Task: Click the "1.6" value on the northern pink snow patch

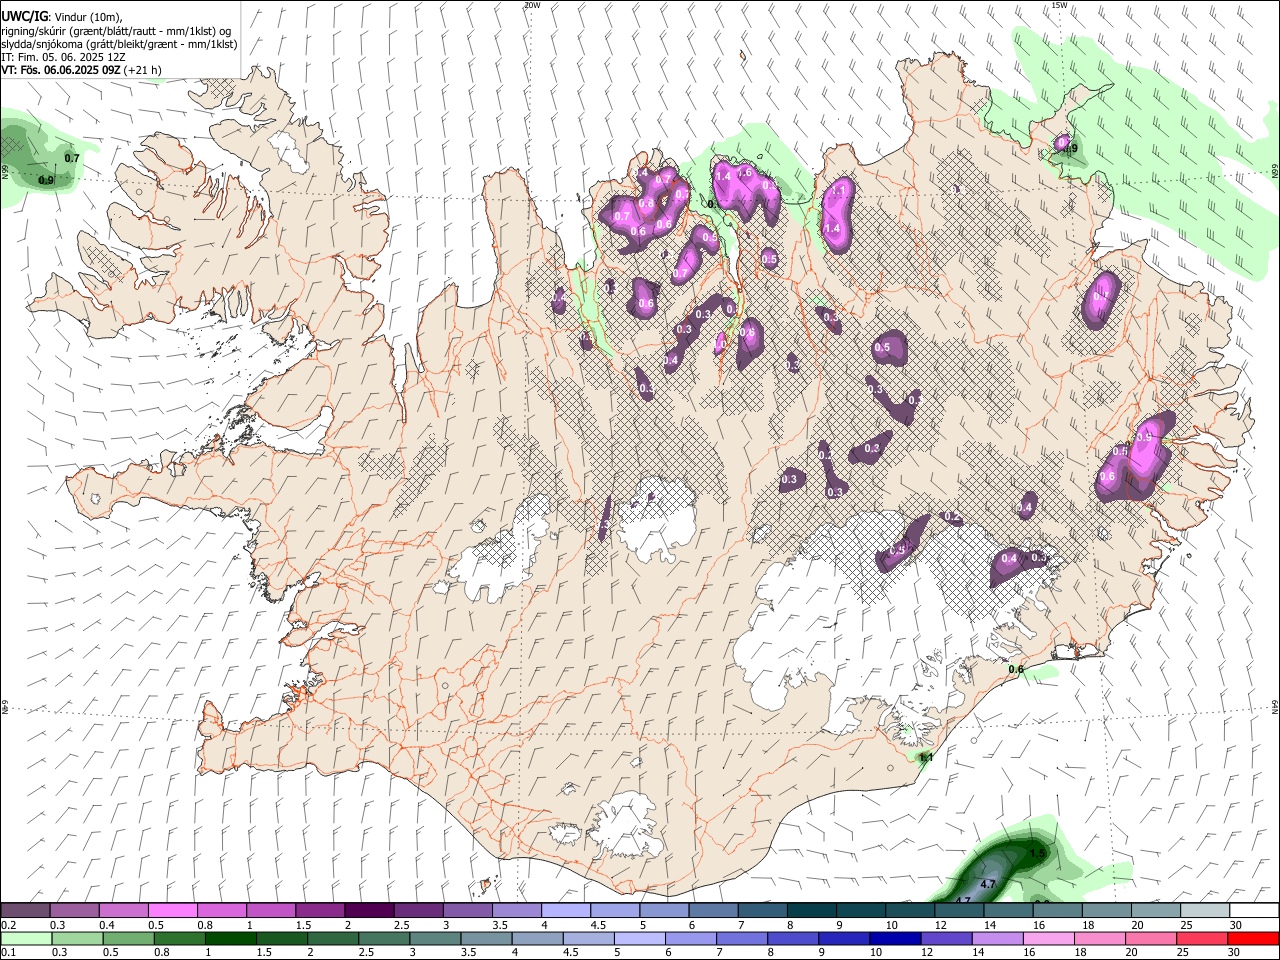Action: click(x=745, y=173)
